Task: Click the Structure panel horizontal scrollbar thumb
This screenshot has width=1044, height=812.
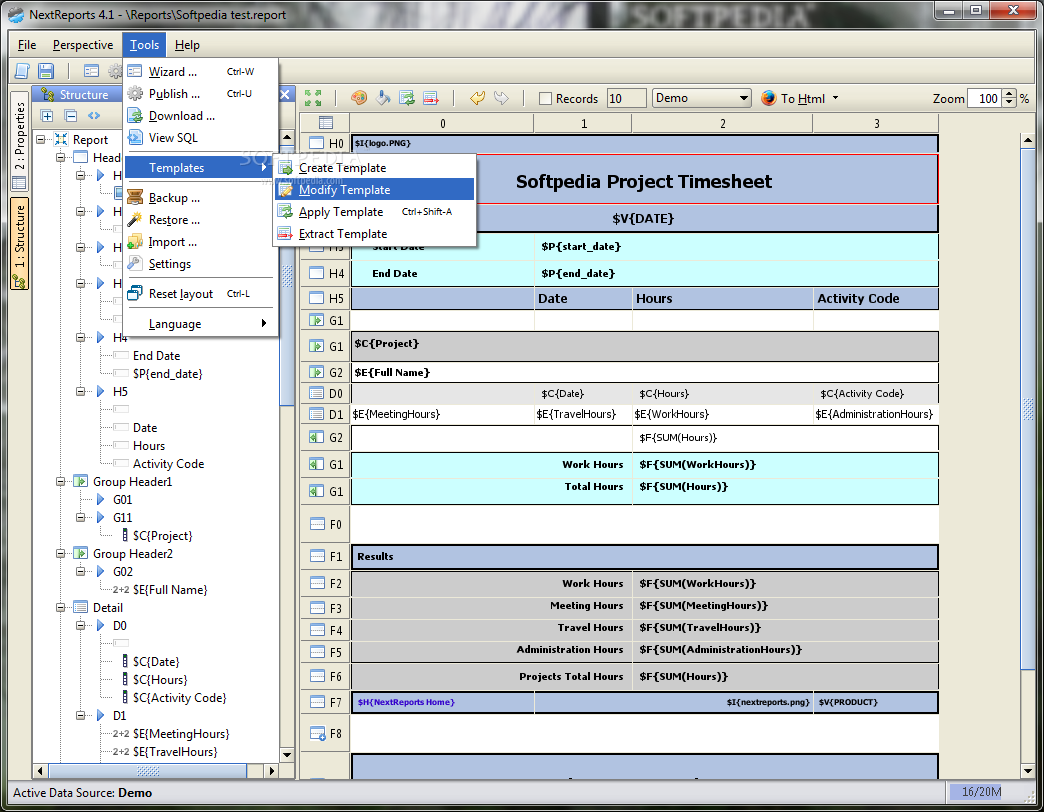Action: [x=148, y=771]
